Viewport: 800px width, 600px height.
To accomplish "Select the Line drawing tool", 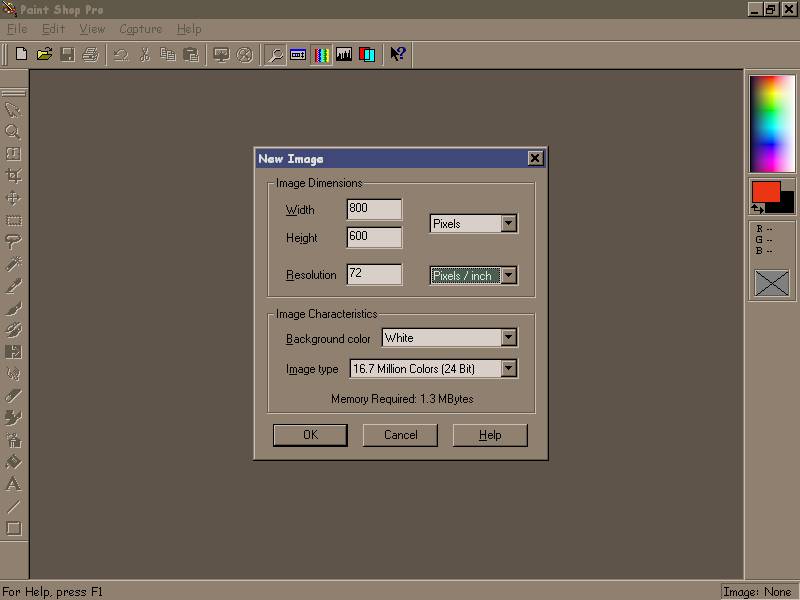I will [x=13, y=506].
